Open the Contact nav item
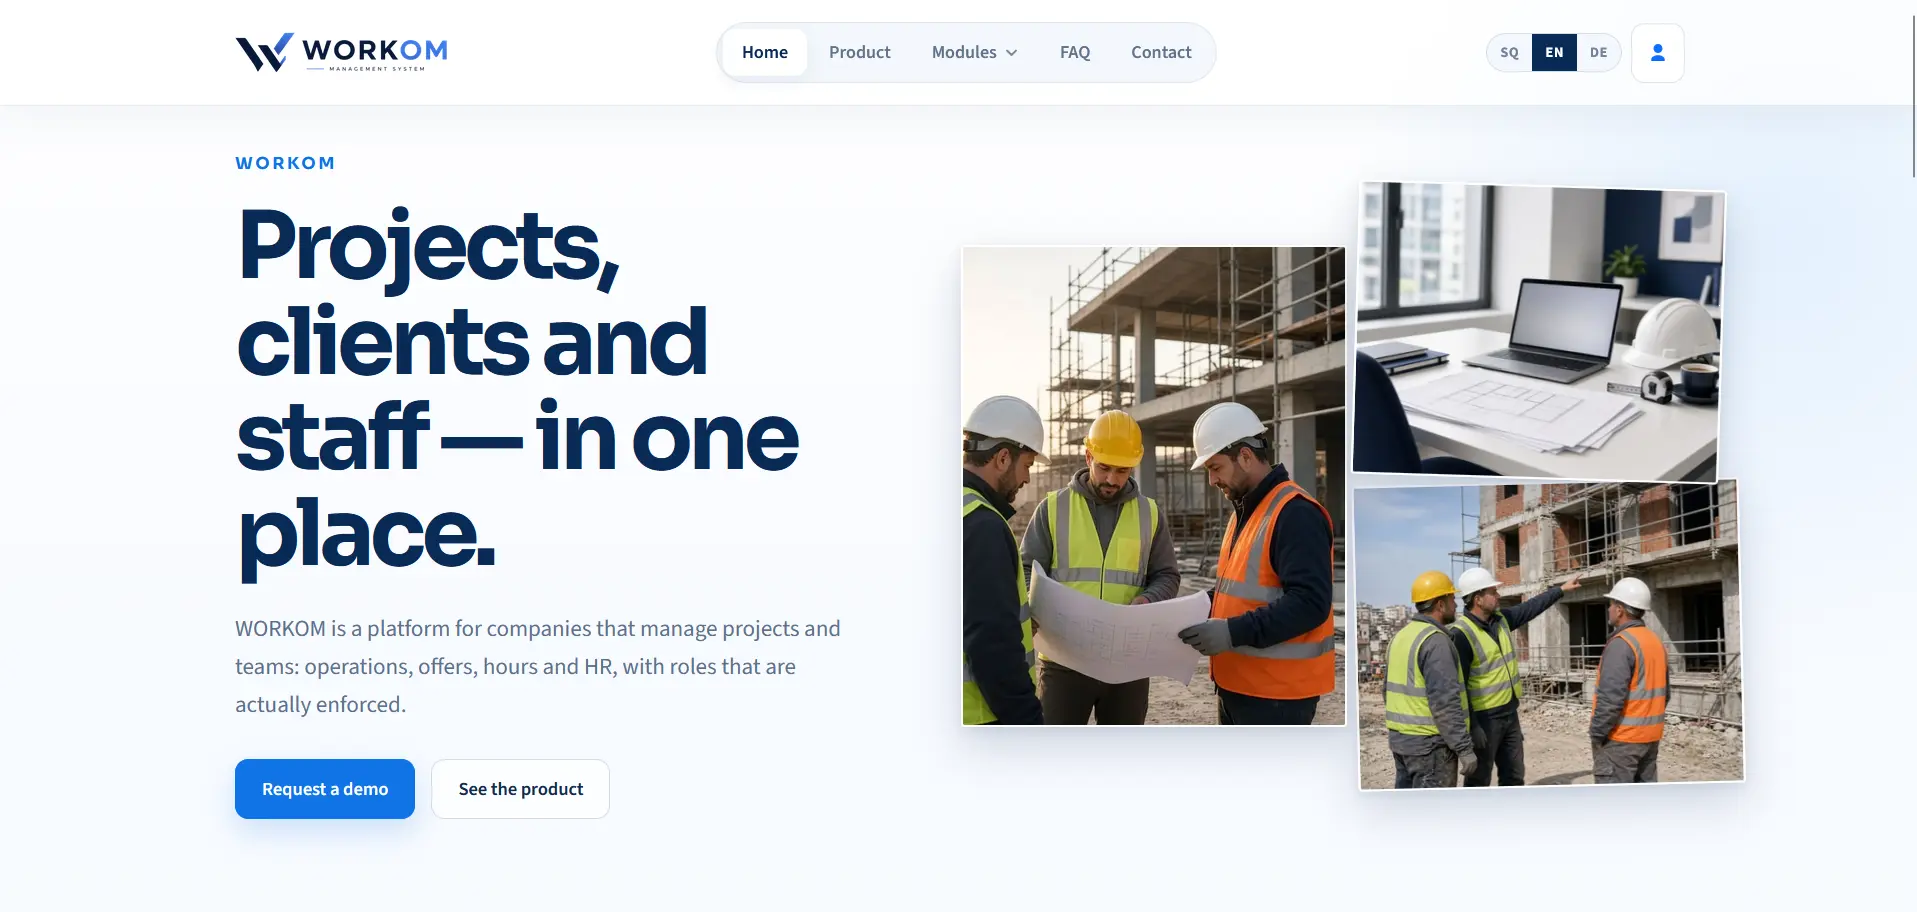This screenshot has width=1917, height=912. coord(1161,52)
